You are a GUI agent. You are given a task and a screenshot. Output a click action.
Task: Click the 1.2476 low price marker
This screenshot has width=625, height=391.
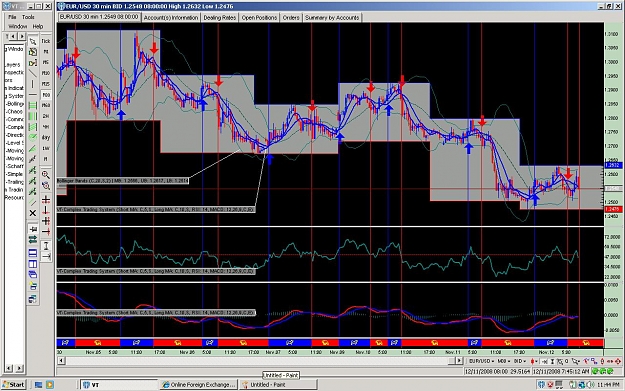point(613,209)
